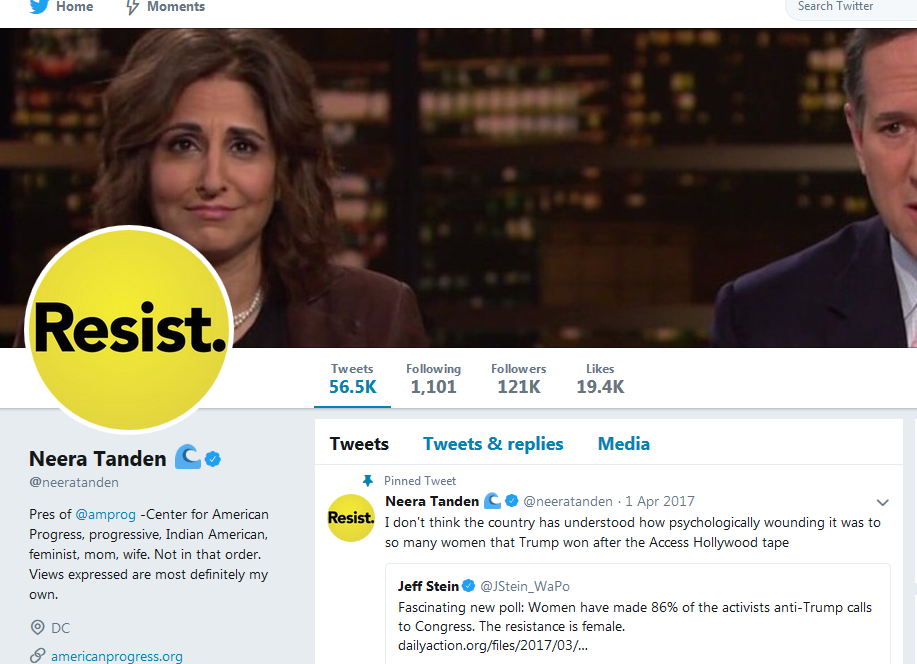Open the Following 1,101 list
Screen dimensions: 917x664
433,379
